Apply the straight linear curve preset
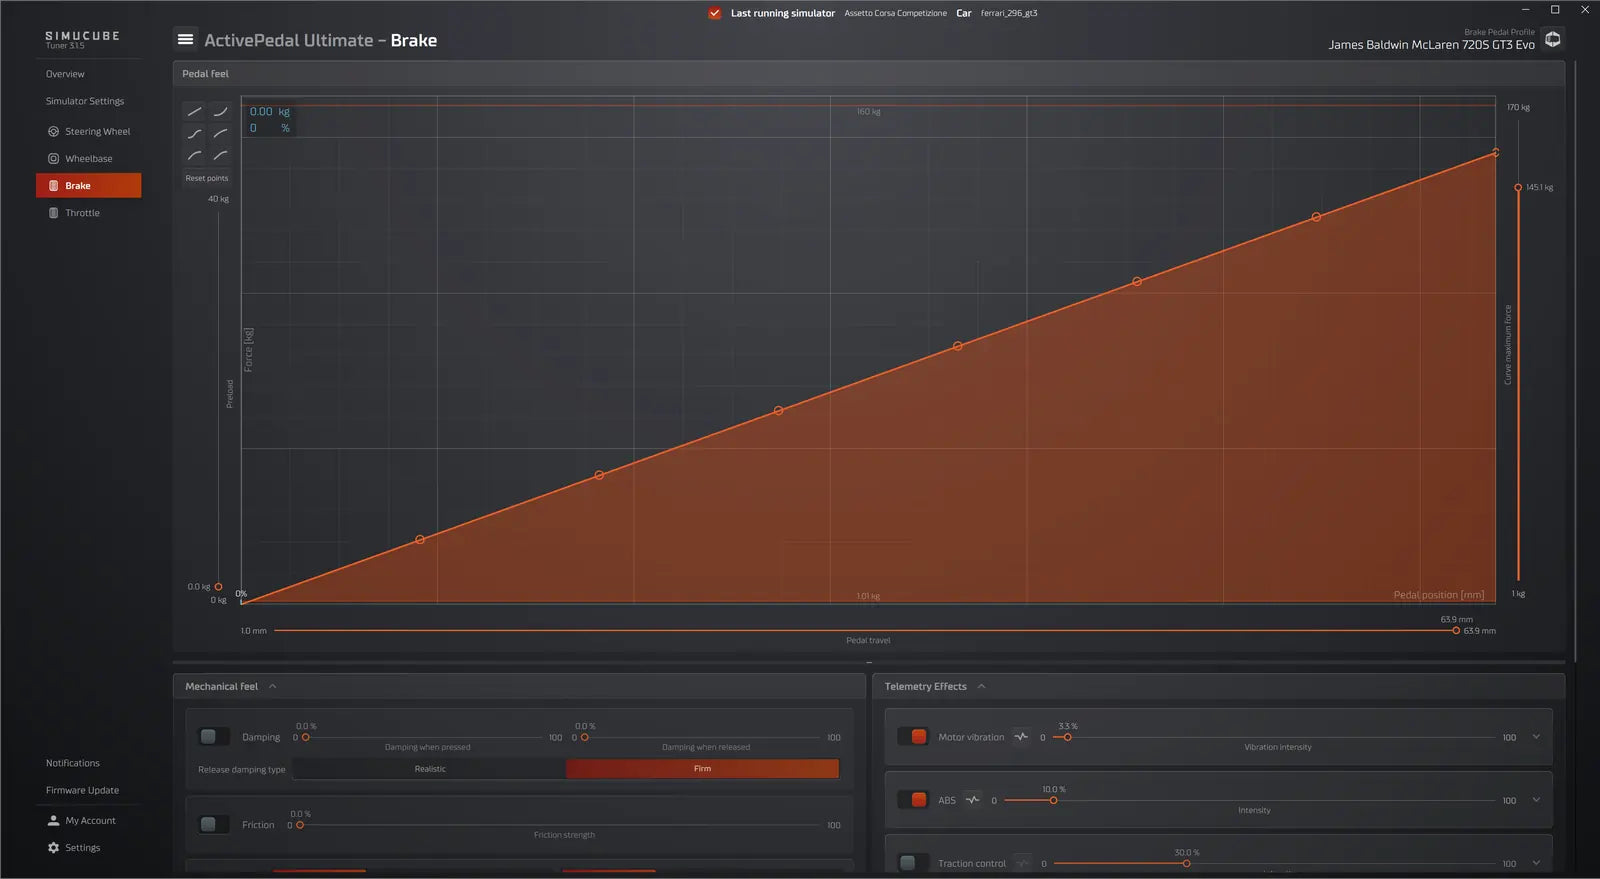This screenshot has height=879, width=1600. point(195,112)
